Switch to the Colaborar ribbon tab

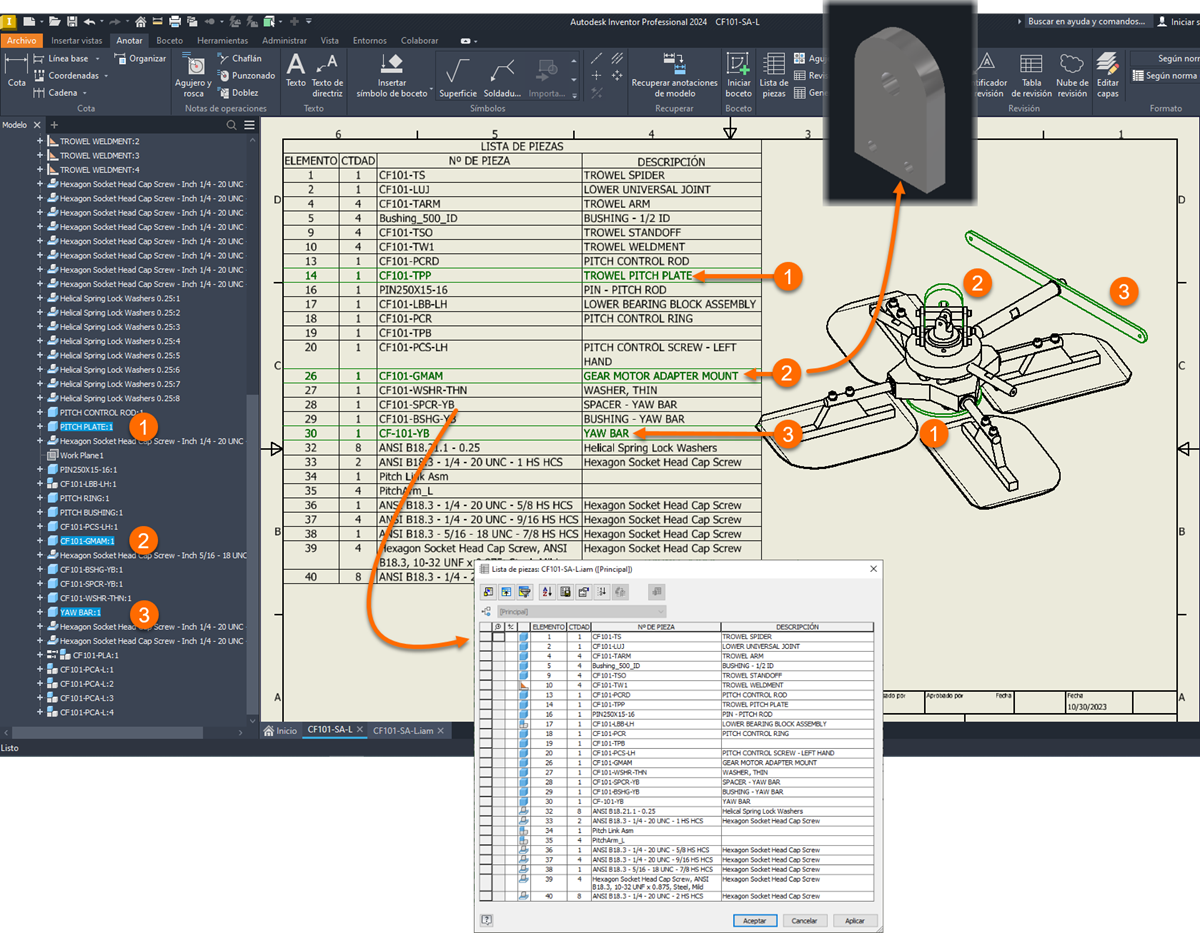point(420,40)
